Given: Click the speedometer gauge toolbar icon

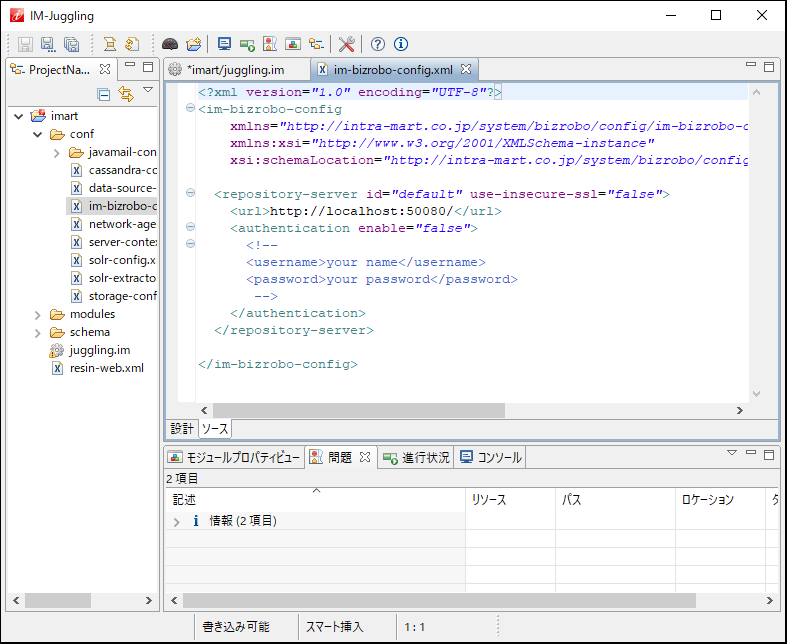Looking at the screenshot, I should 170,44.
